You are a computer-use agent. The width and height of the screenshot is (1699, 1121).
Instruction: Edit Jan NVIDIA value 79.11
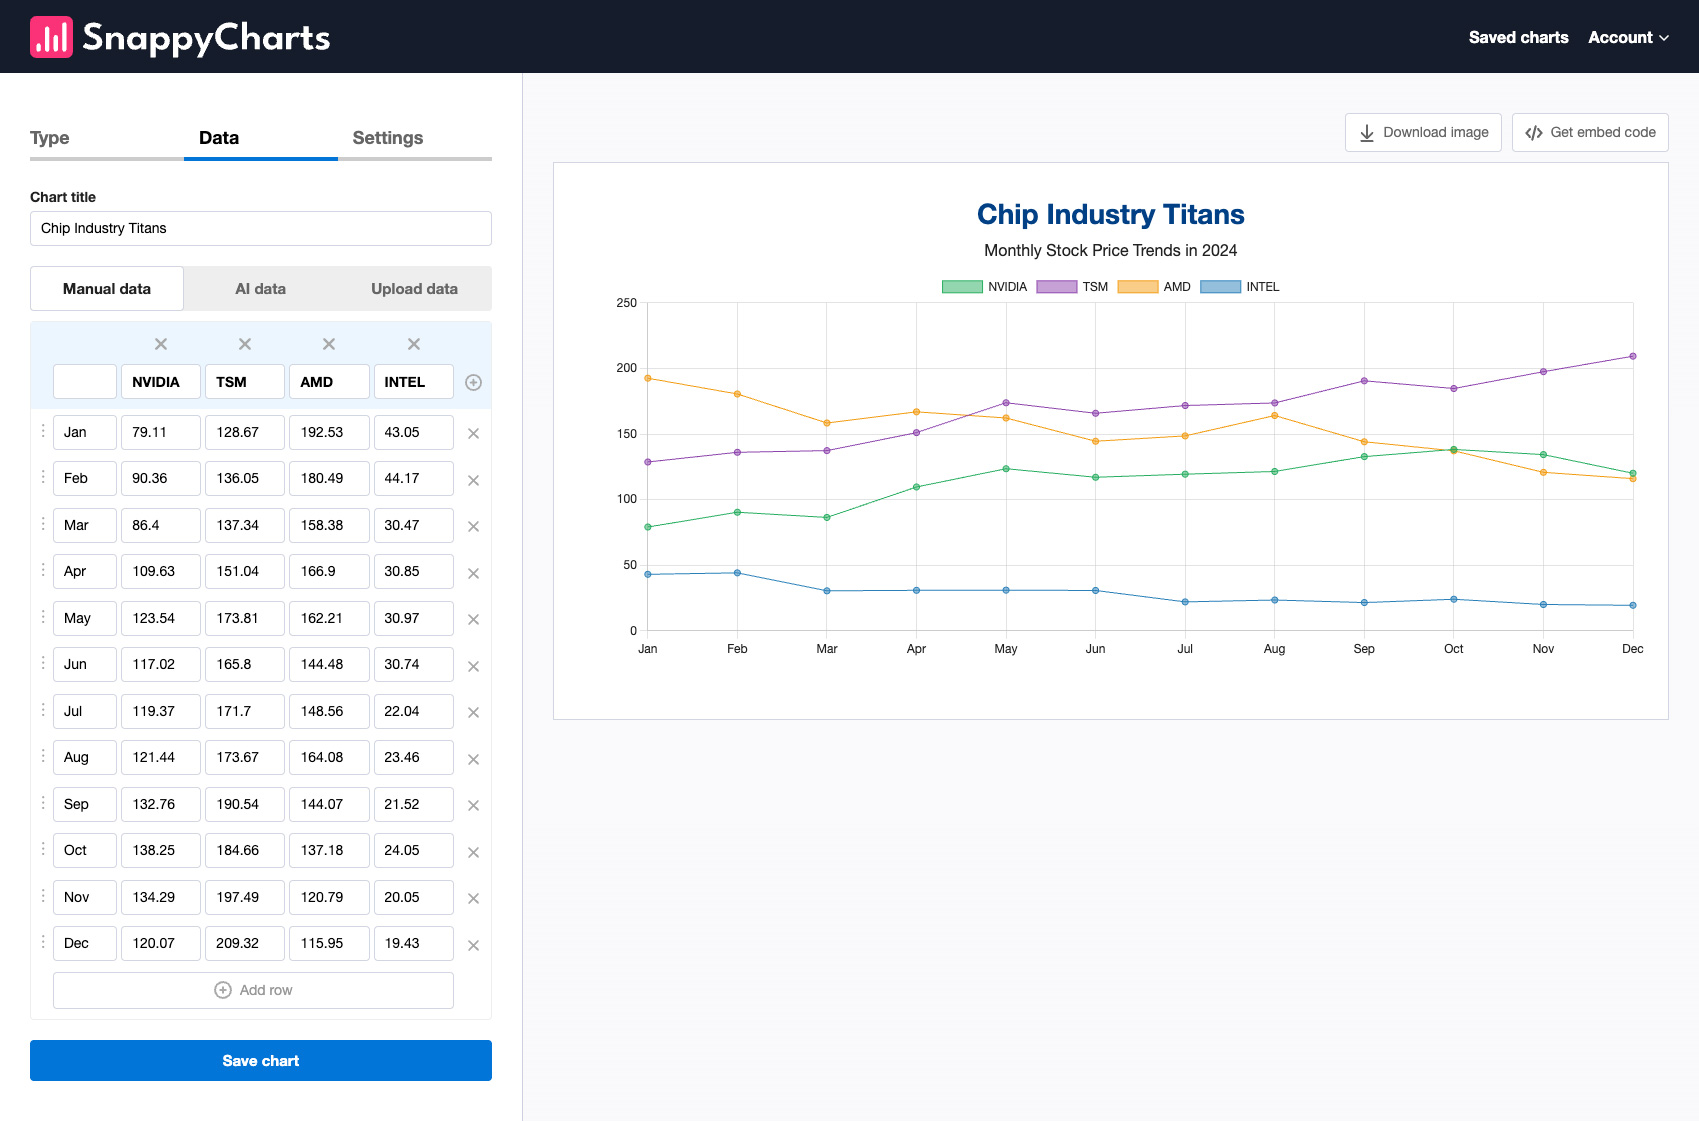[x=161, y=433]
